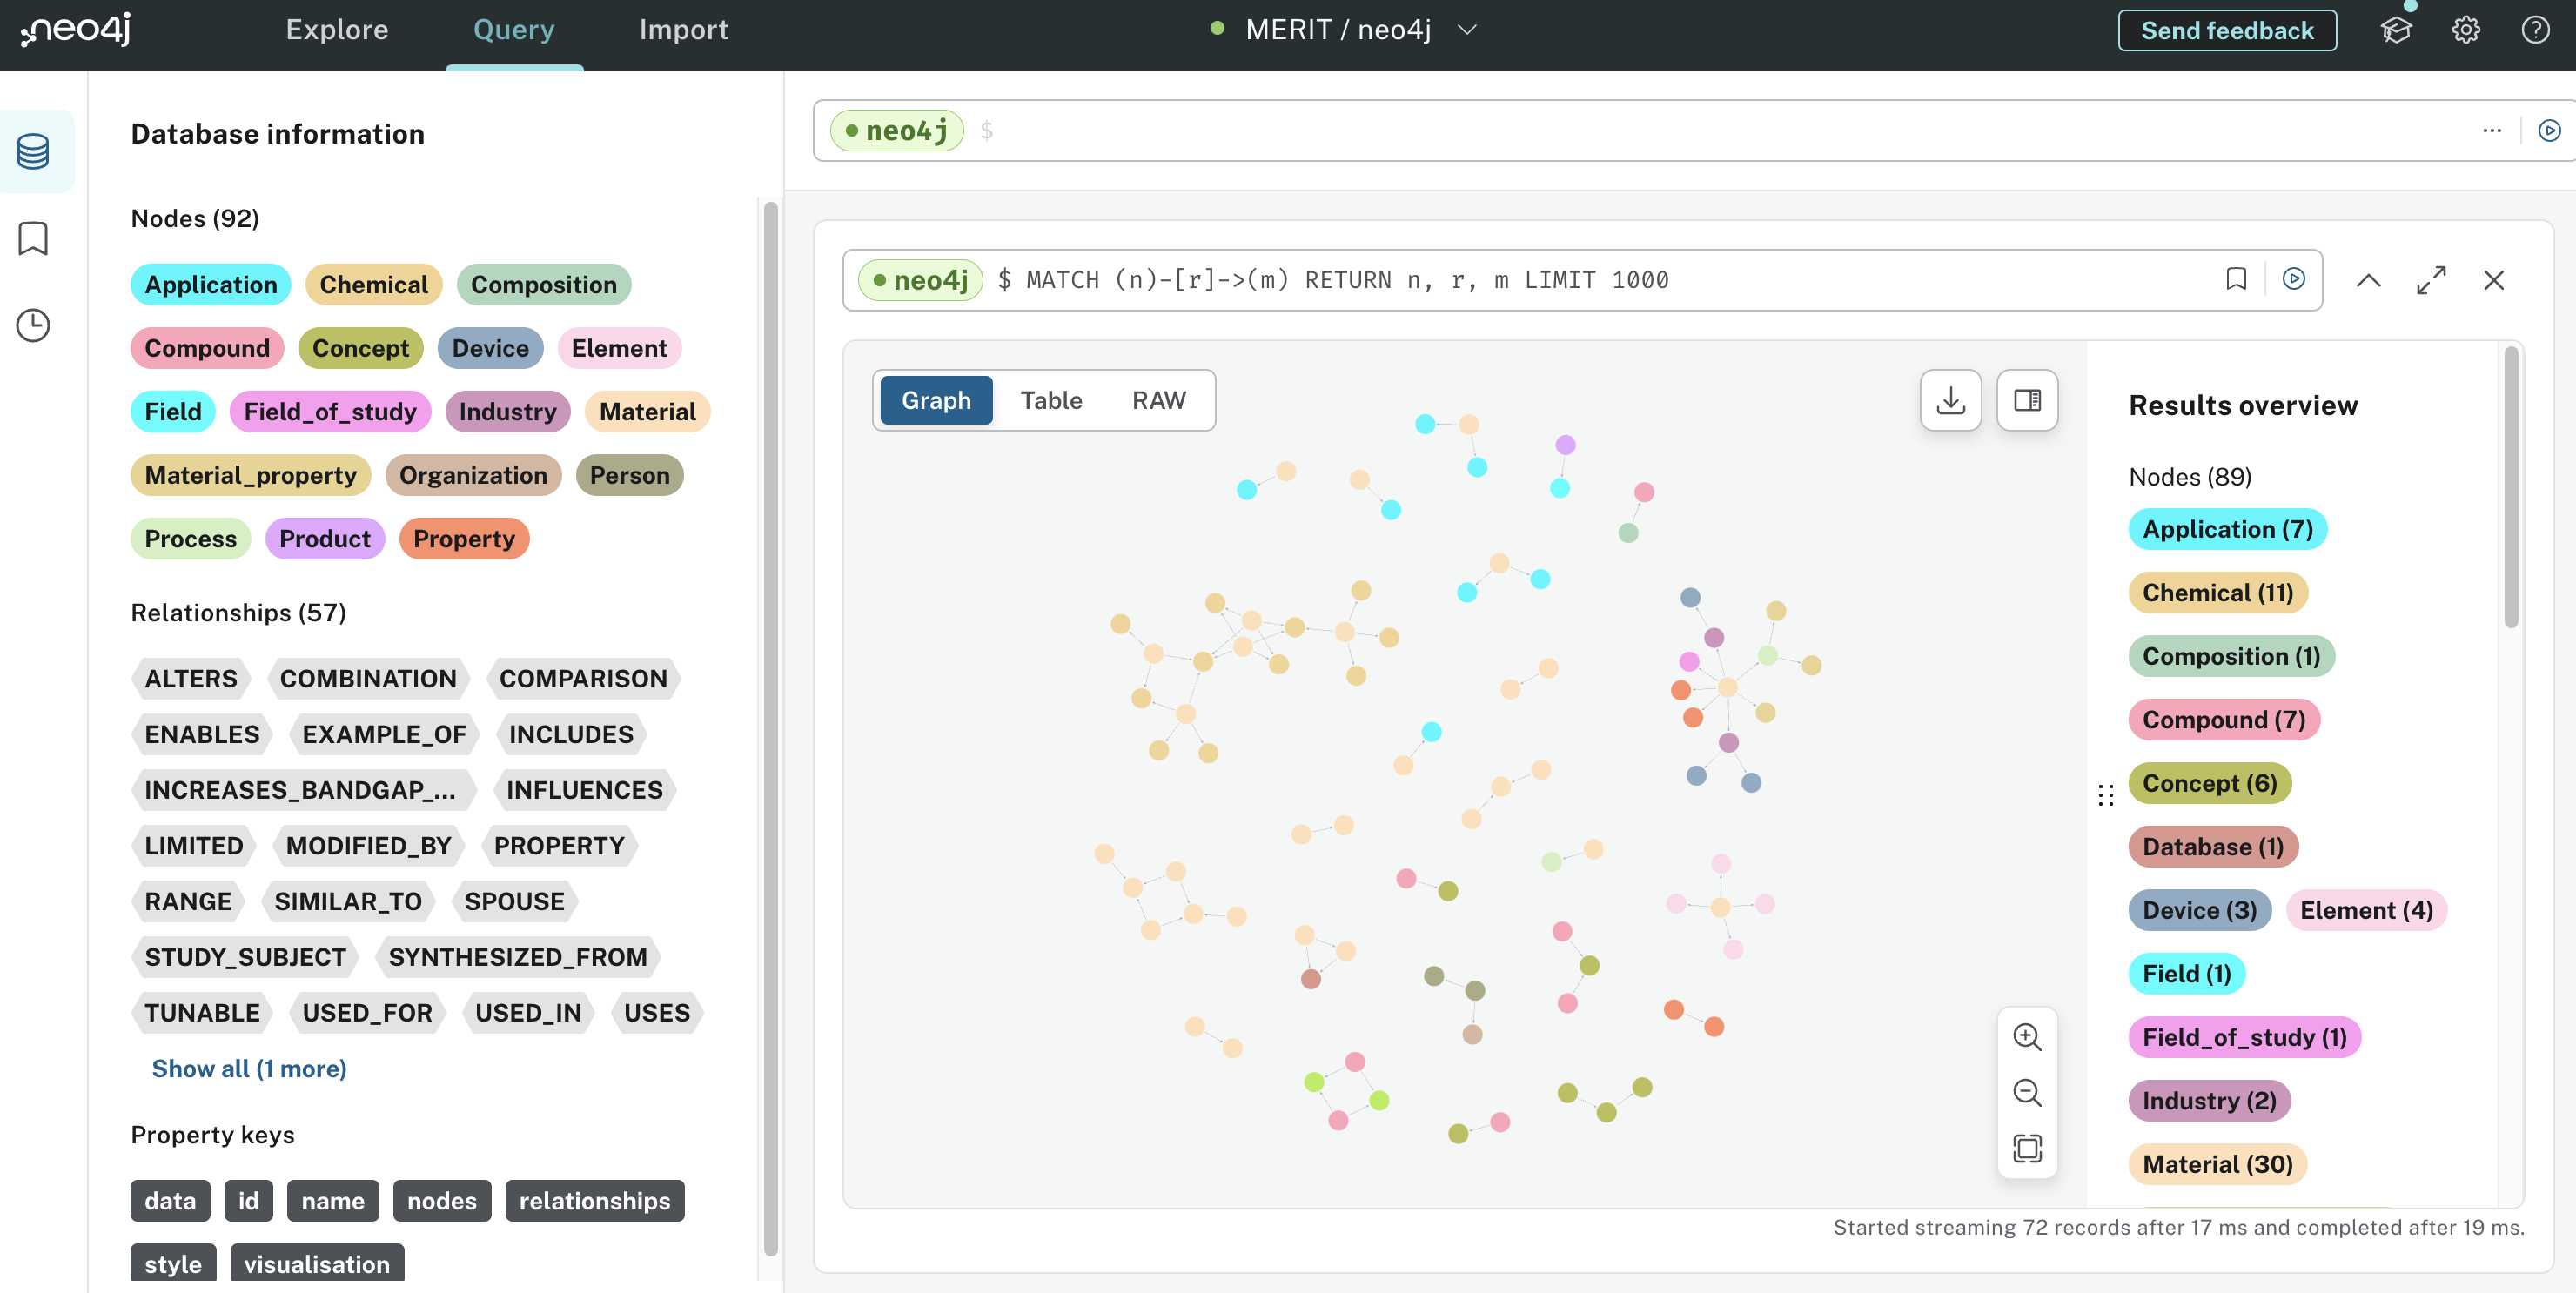Zoom out of the graph
The height and width of the screenshot is (1293, 2576).
(2026, 1092)
